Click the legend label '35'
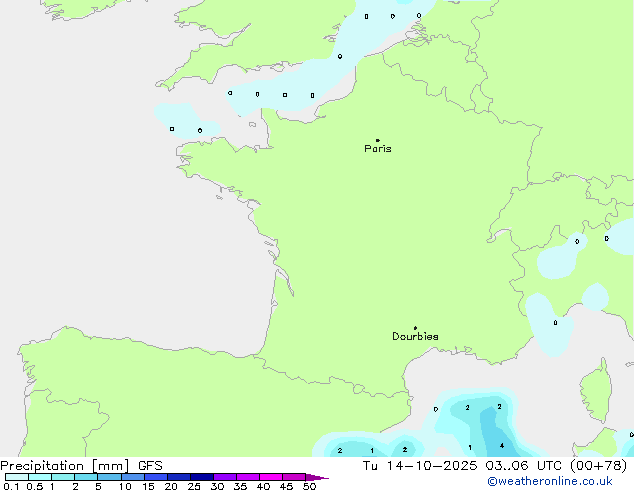Viewport: 634px width, 490px height. tap(240, 486)
